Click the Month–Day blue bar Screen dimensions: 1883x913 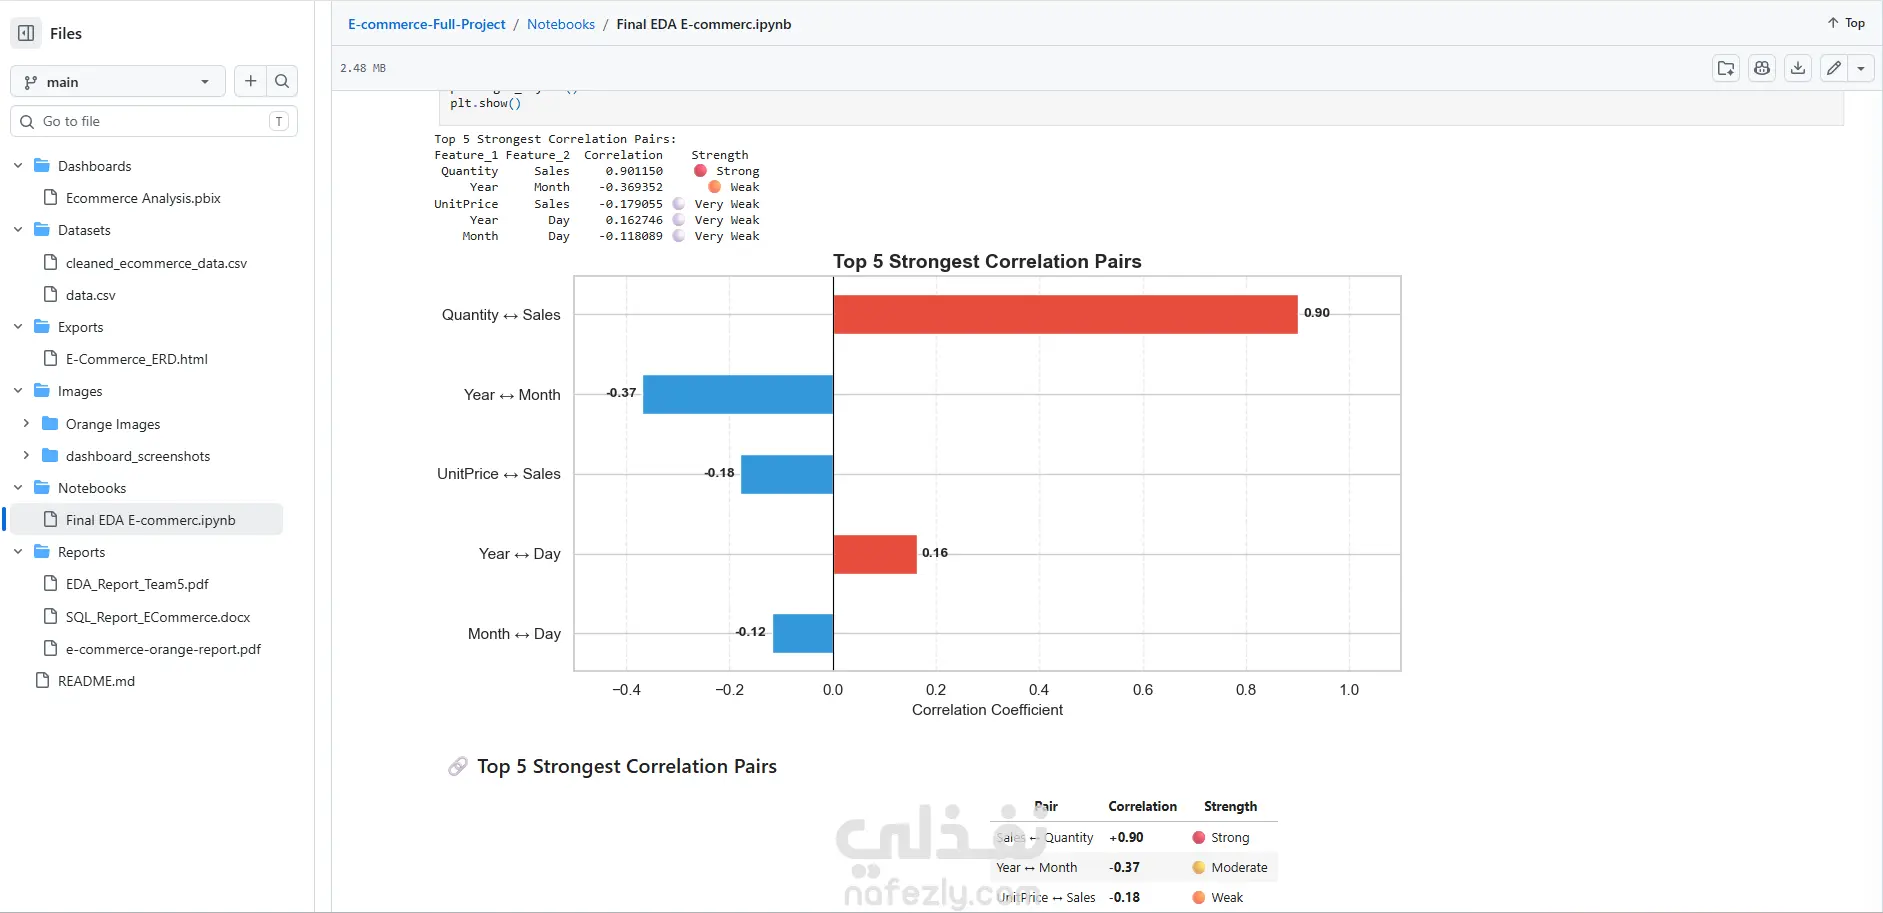(x=803, y=633)
